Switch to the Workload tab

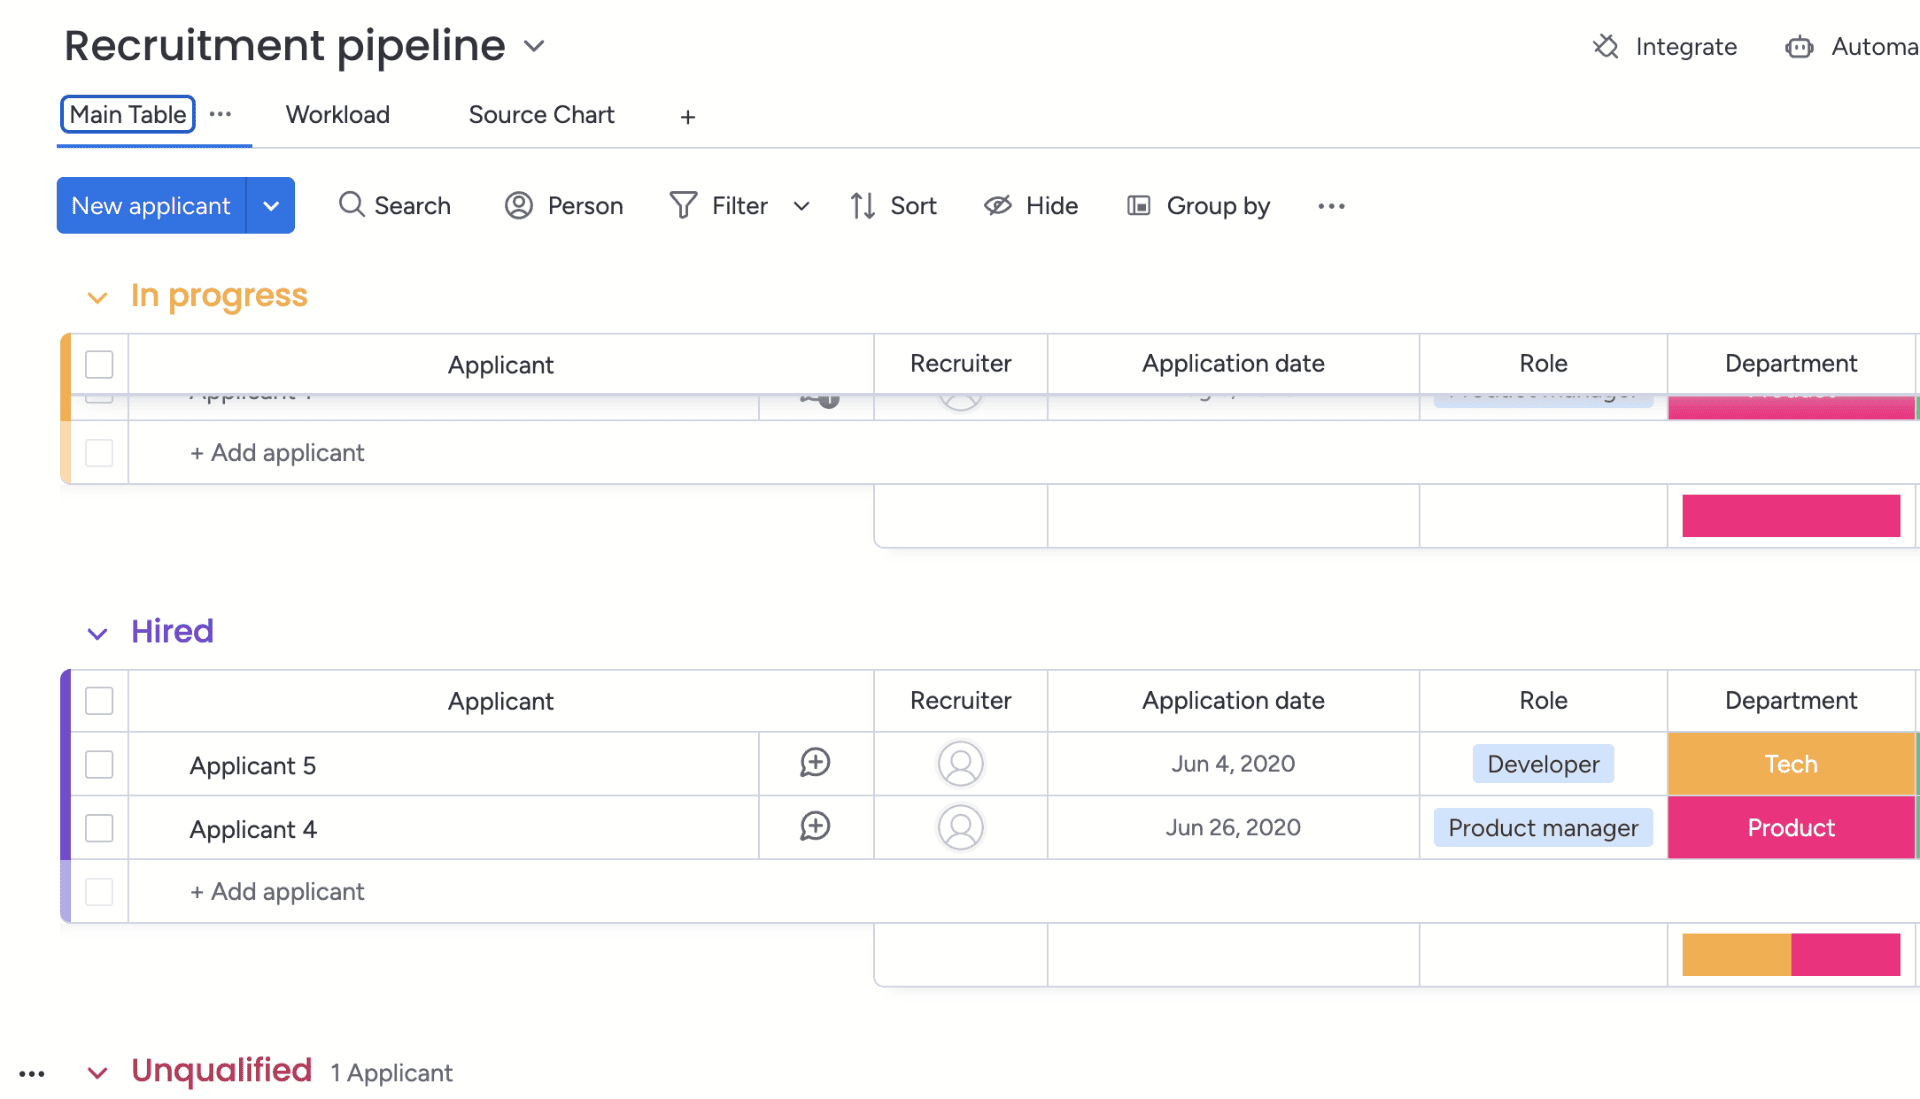pos(338,114)
